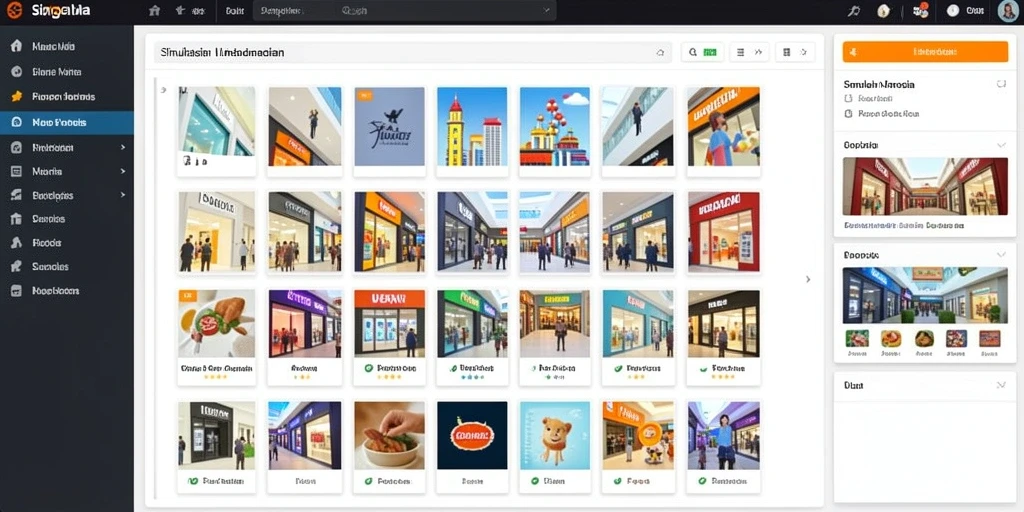This screenshot has height=512, width=1024.
Task: Click the green check badge under the green-sign shop thumbnail
Action: click(x=453, y=368)
